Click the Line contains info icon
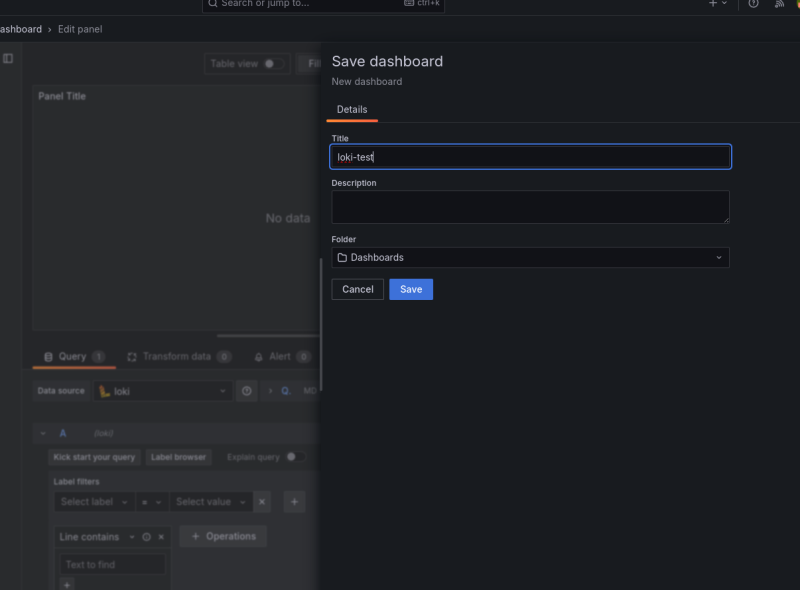The height and width of the screenshot is (590, 800). coord(146,537)
